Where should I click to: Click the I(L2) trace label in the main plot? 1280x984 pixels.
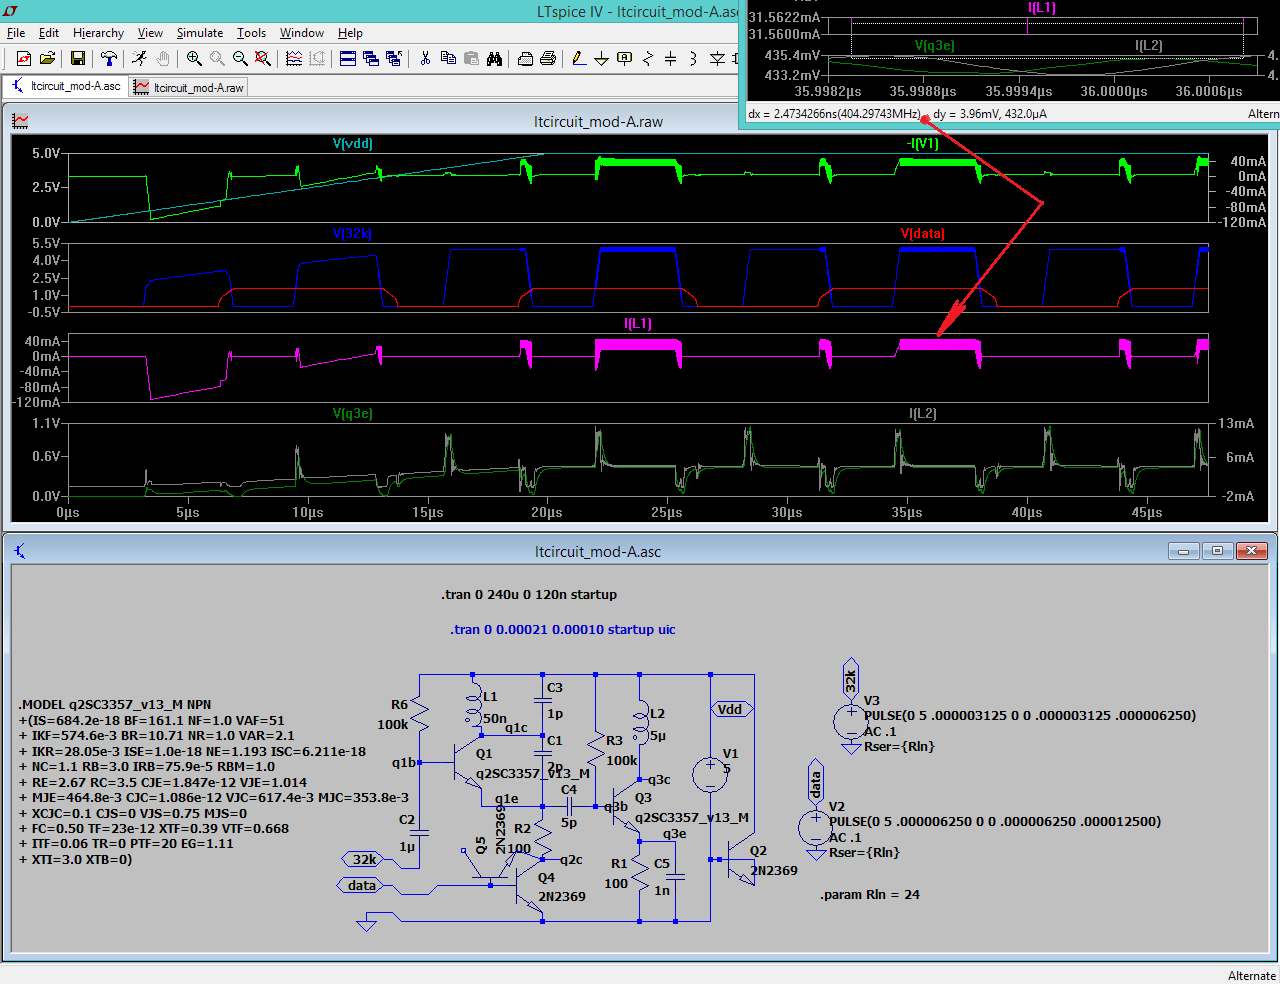tap(922, 413)
